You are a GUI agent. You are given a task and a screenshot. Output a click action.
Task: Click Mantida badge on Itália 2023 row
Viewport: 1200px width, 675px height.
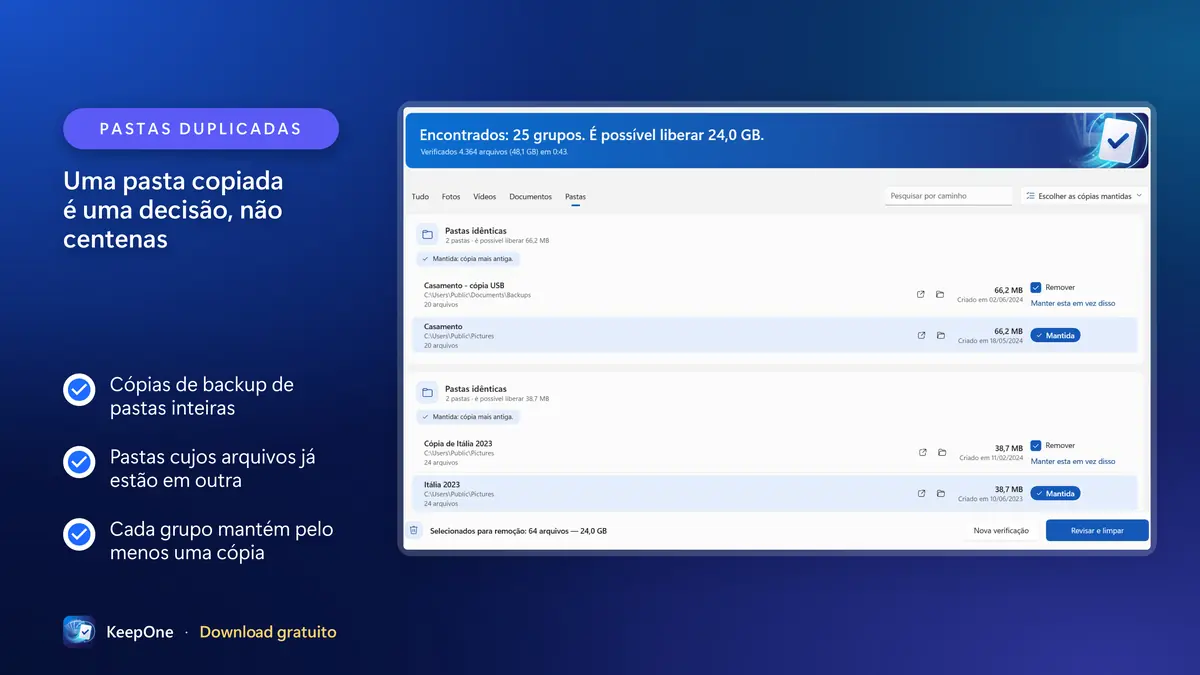pyautogui.click(x=1055, y=493)
